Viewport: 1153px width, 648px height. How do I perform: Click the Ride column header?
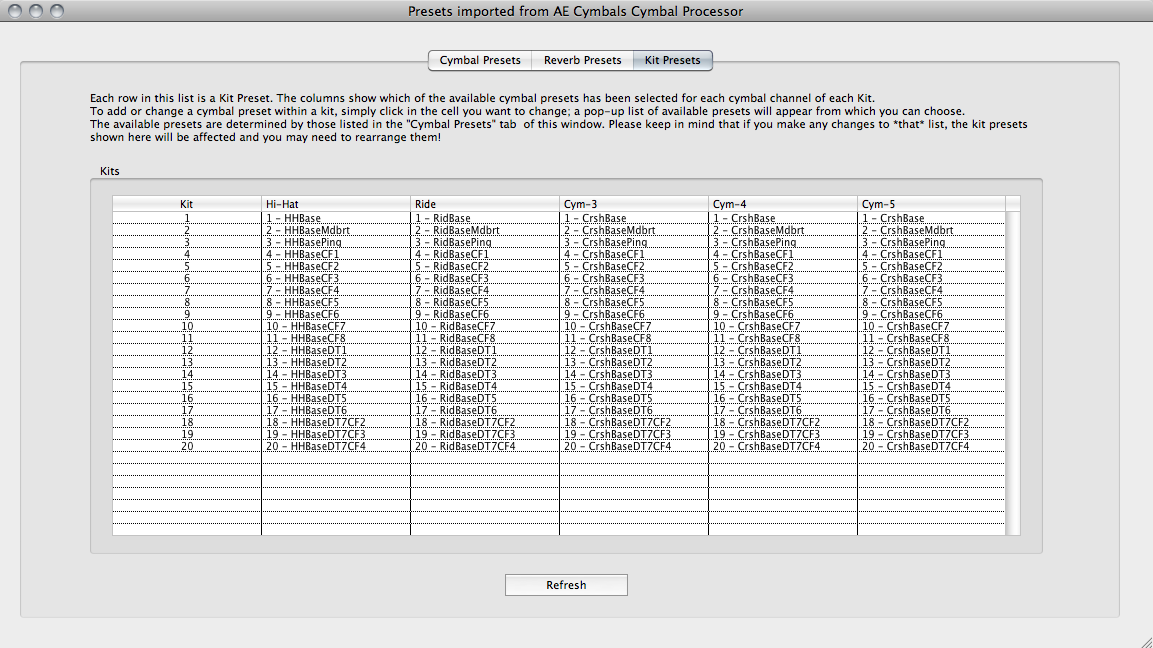(x=484, y=204)
